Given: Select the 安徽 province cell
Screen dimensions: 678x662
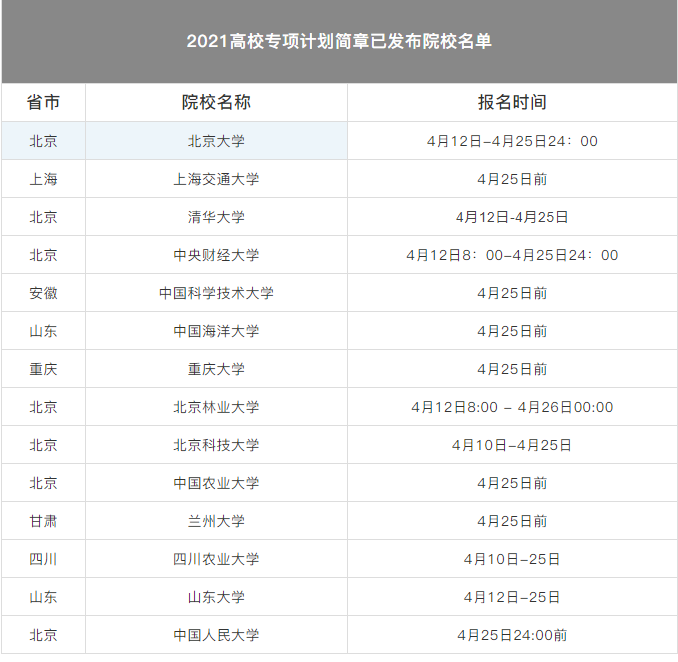Looking at the screenshot, I should click(x=43, y=293).
